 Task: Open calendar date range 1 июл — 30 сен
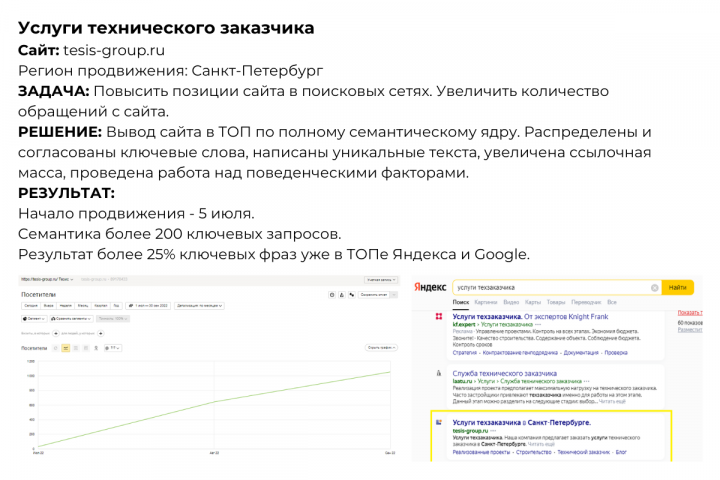click(148, 305)
